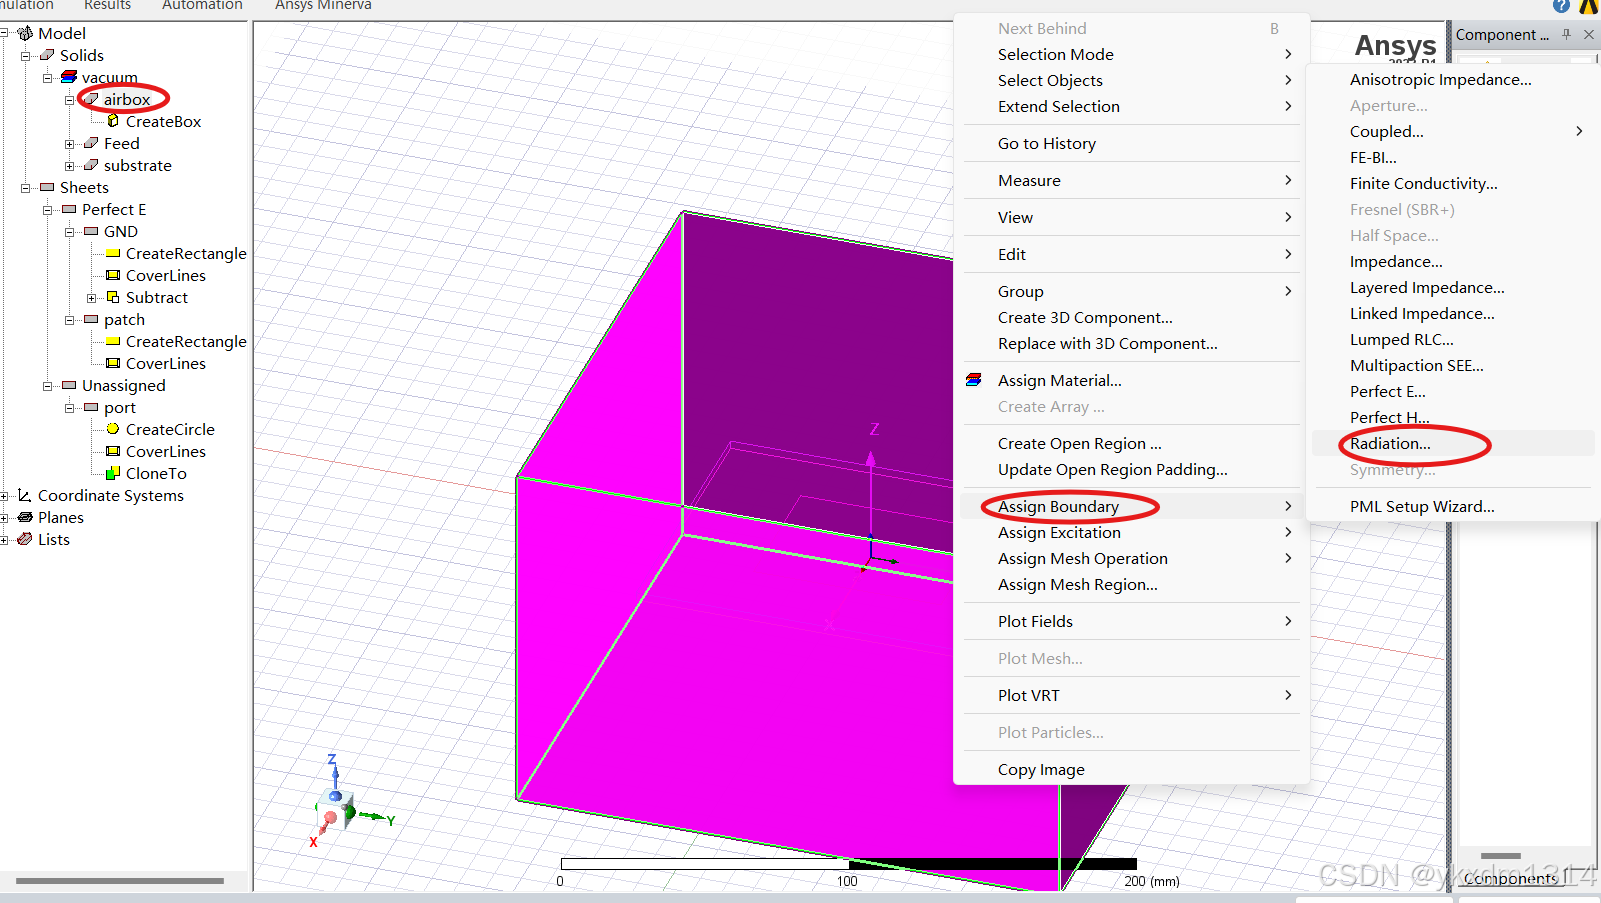Image resolution: width=1601 pixels, height=903 pixels.
Task: Click the CreateBox operation icon
Action: coord(113,121)
